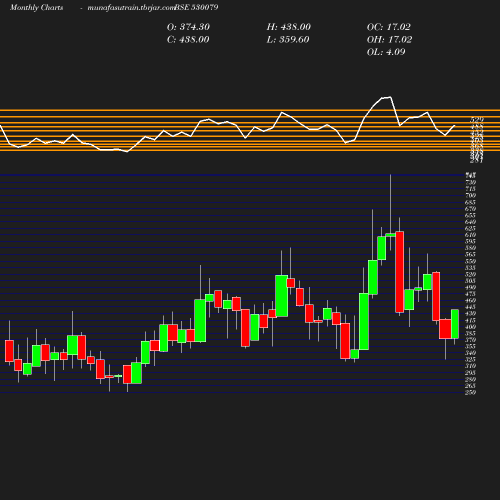
Task: Select the low price L: 359.60
Action: point(288,39)
